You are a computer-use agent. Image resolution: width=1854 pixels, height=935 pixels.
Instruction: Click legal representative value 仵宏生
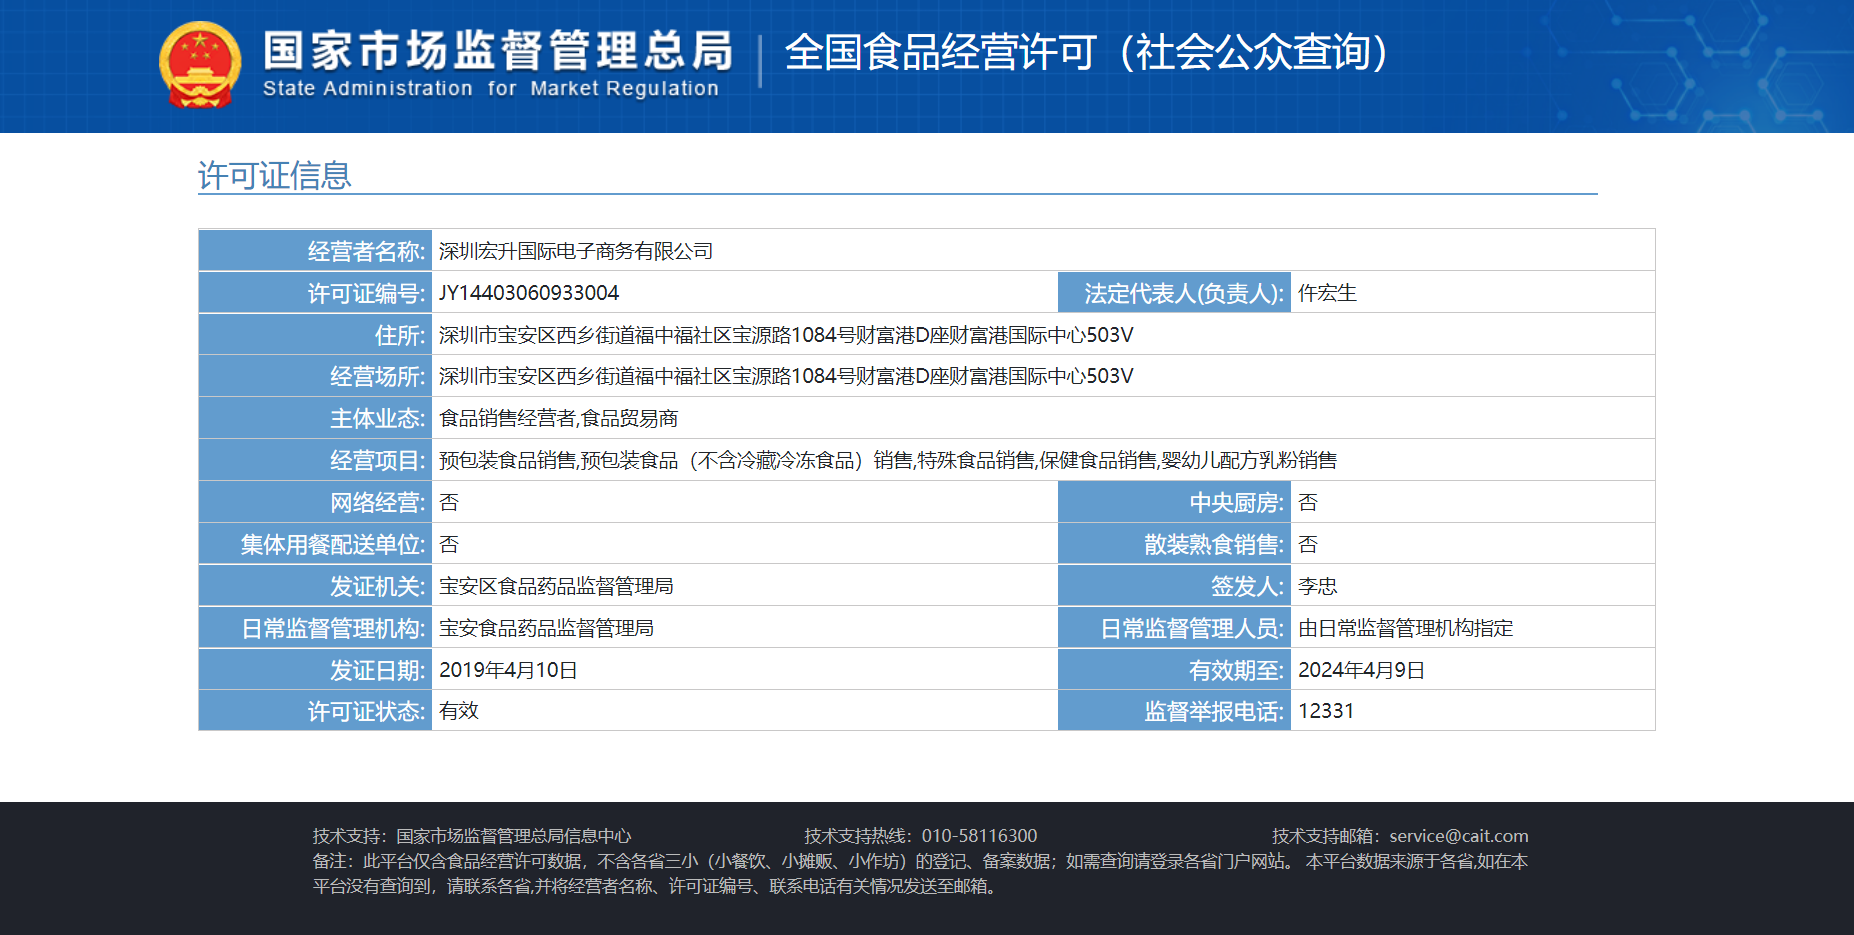[1327, 293]
